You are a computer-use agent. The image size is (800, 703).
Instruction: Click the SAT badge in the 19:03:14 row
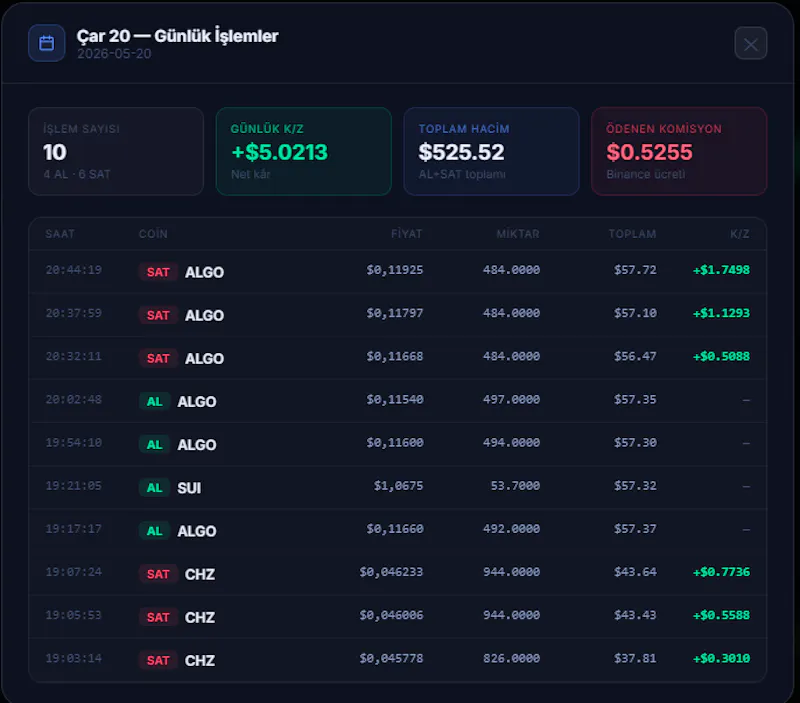pyautogui.click(x=158, y=660)
